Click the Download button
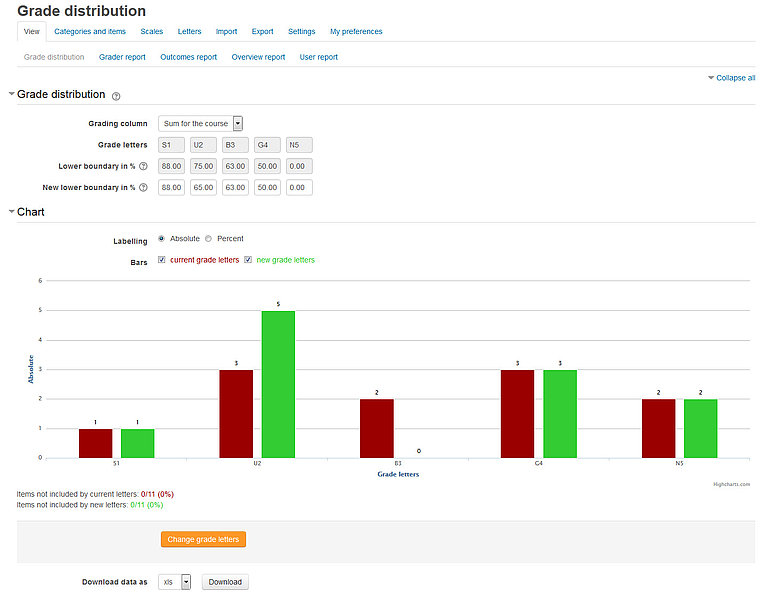 [x=225, y=582]
